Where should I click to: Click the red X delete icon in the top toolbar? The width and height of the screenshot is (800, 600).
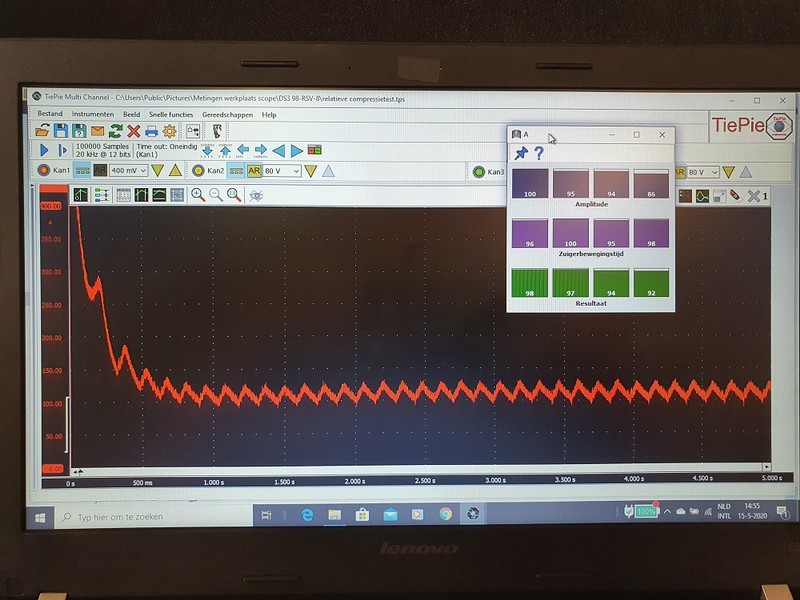pyautogui.click(x=133, y=131)
